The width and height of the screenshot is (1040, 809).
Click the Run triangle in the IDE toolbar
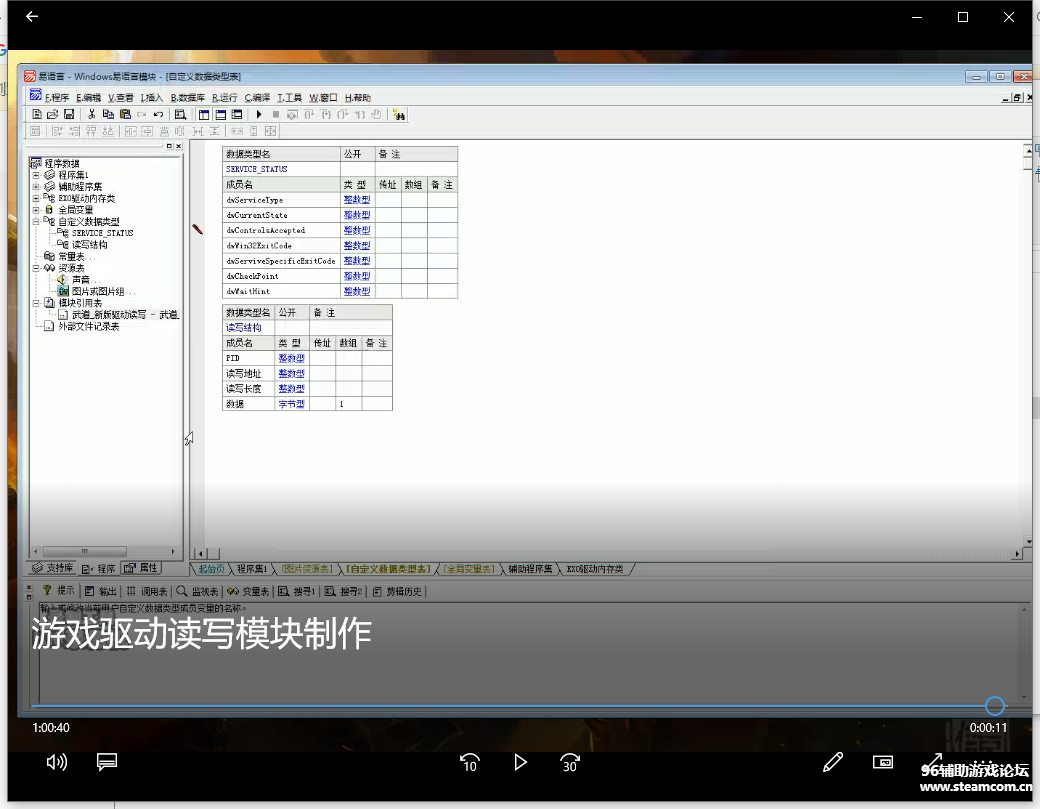point(259,115)
